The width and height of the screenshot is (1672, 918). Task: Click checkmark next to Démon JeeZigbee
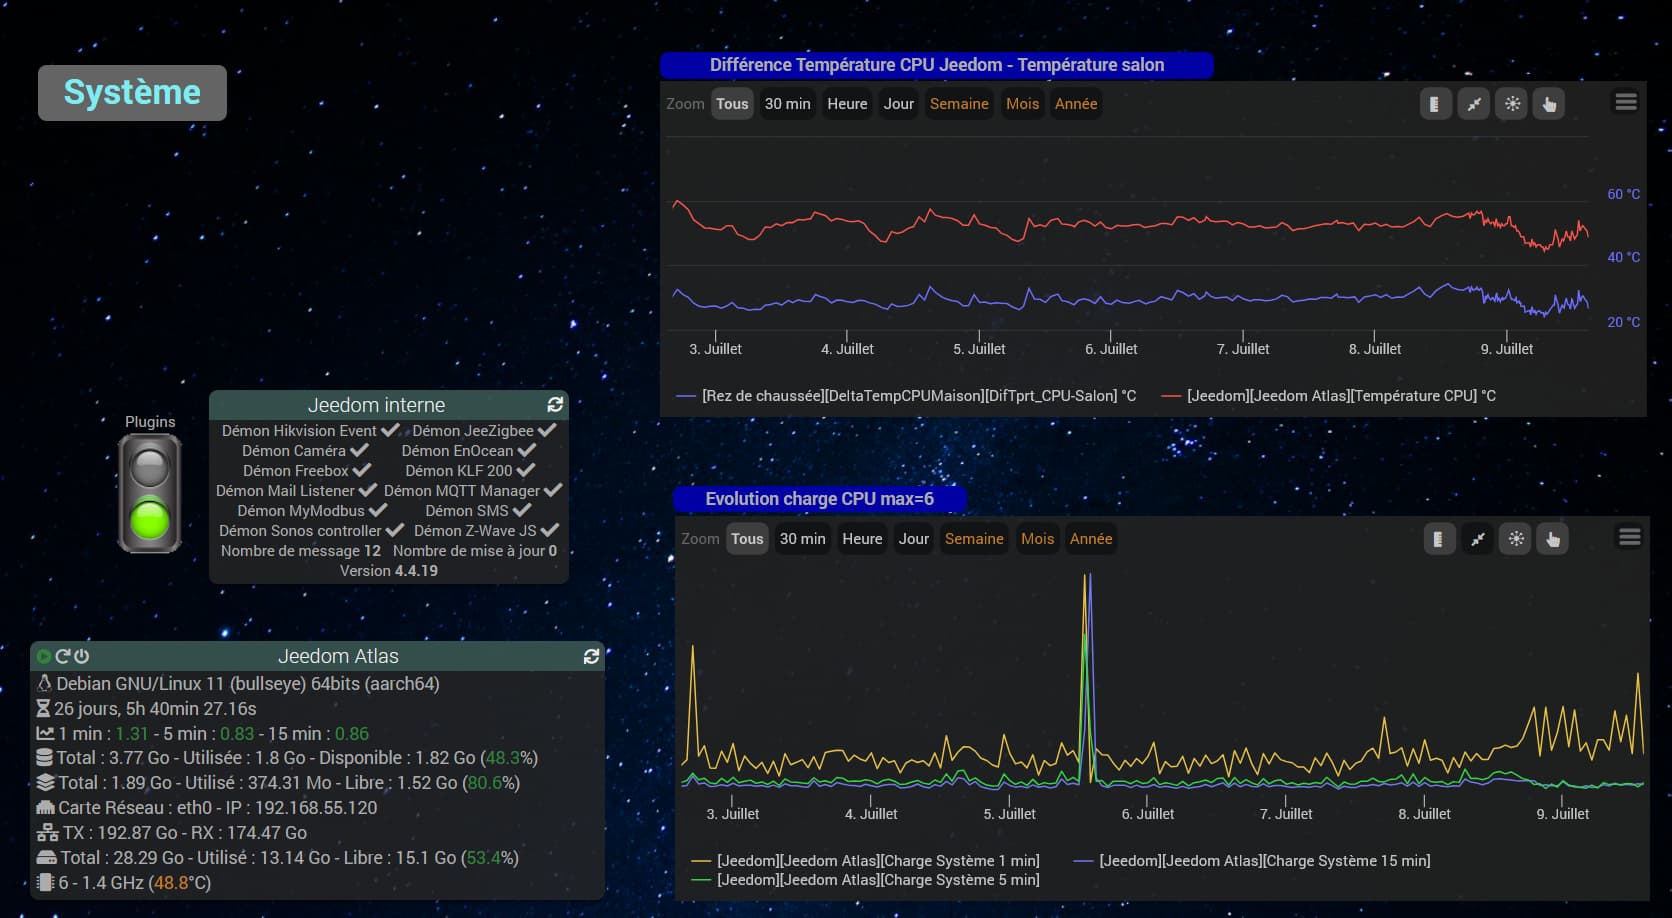(x=547, y=430)
